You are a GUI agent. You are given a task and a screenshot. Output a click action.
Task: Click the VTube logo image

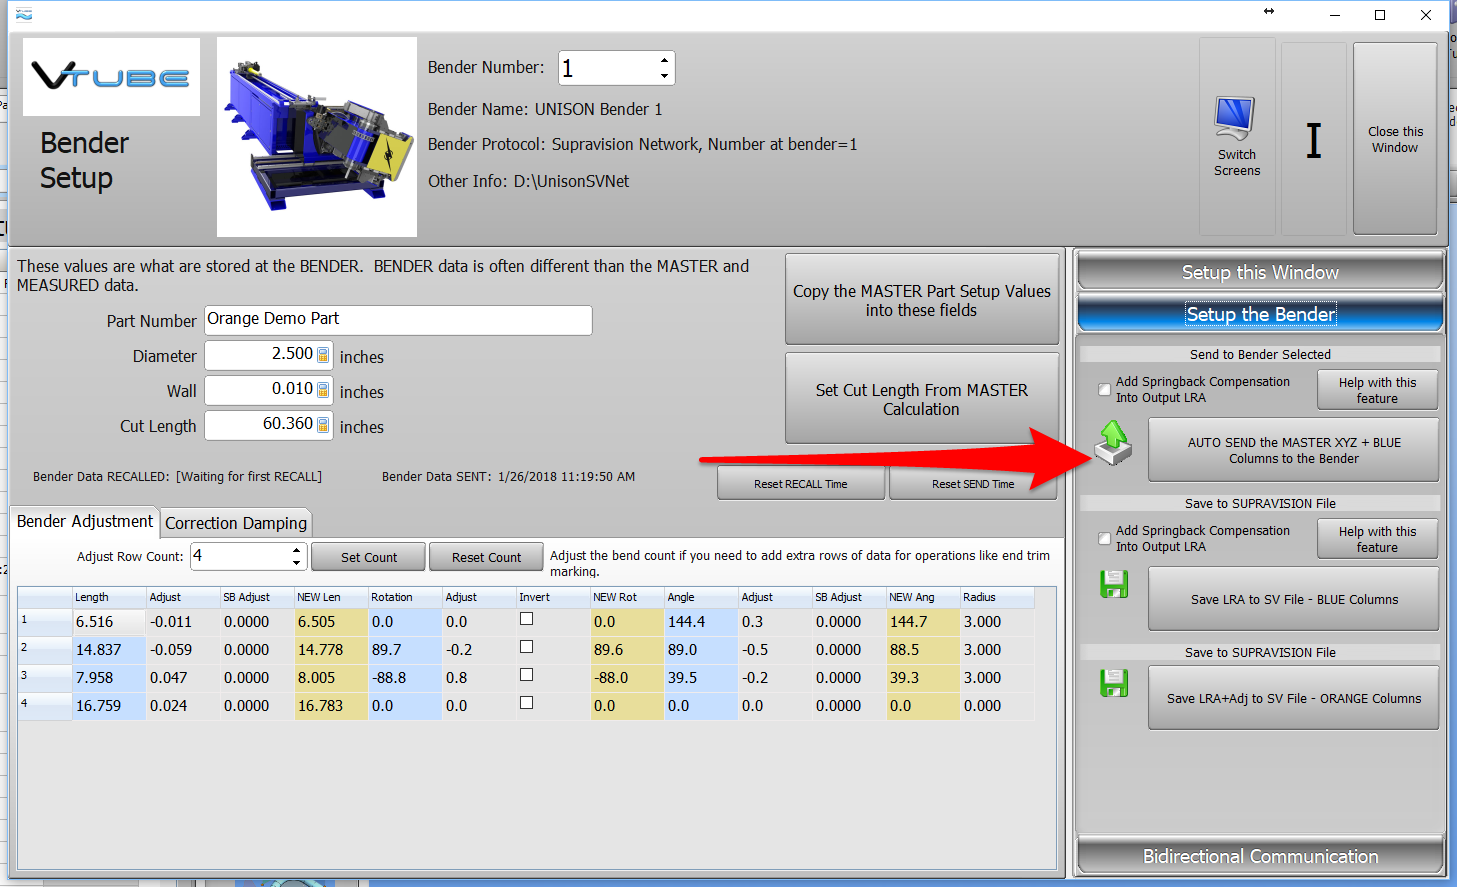111,77
